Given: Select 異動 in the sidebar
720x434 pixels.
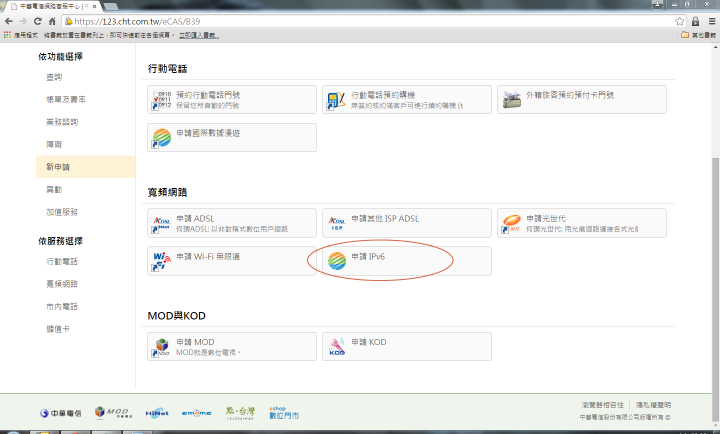Looking at the screenshot, I should [x=54, y=189].
